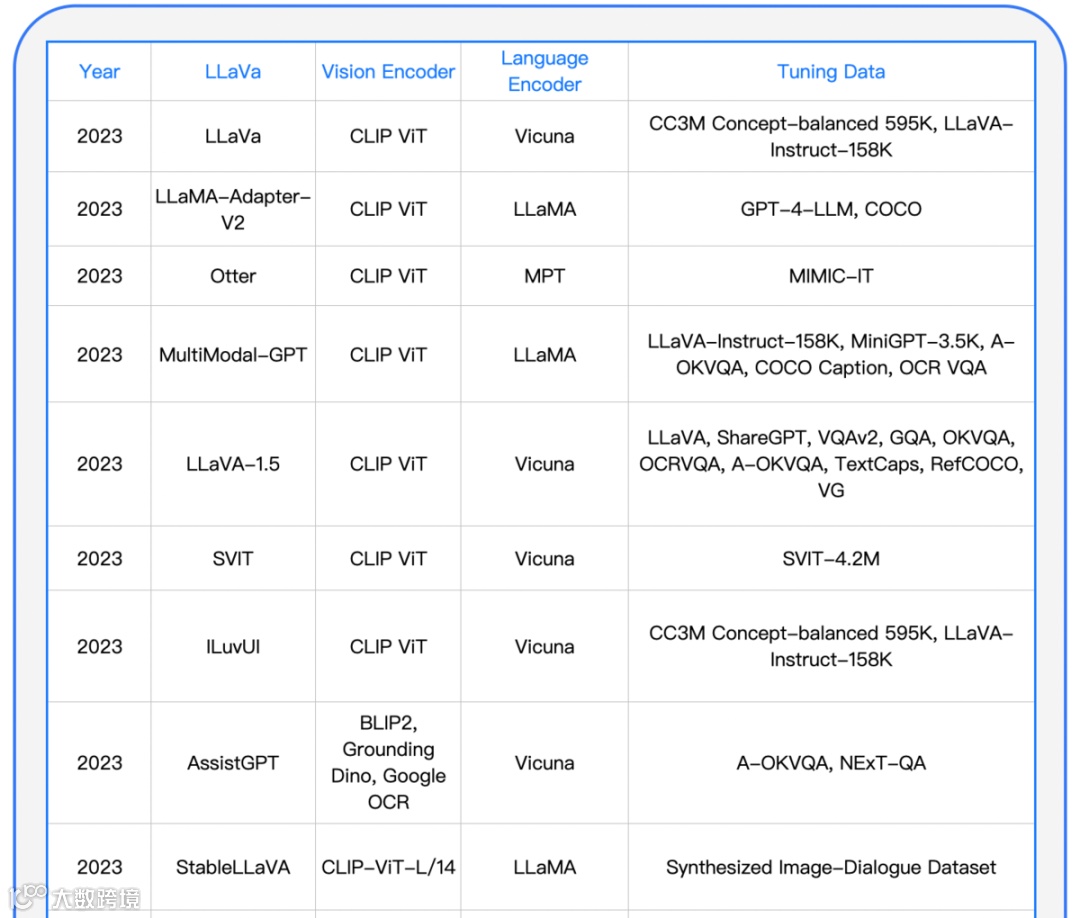
Task: Click the Synthesized Image-Dialogue Dataset cell
Action: [831, 867]
